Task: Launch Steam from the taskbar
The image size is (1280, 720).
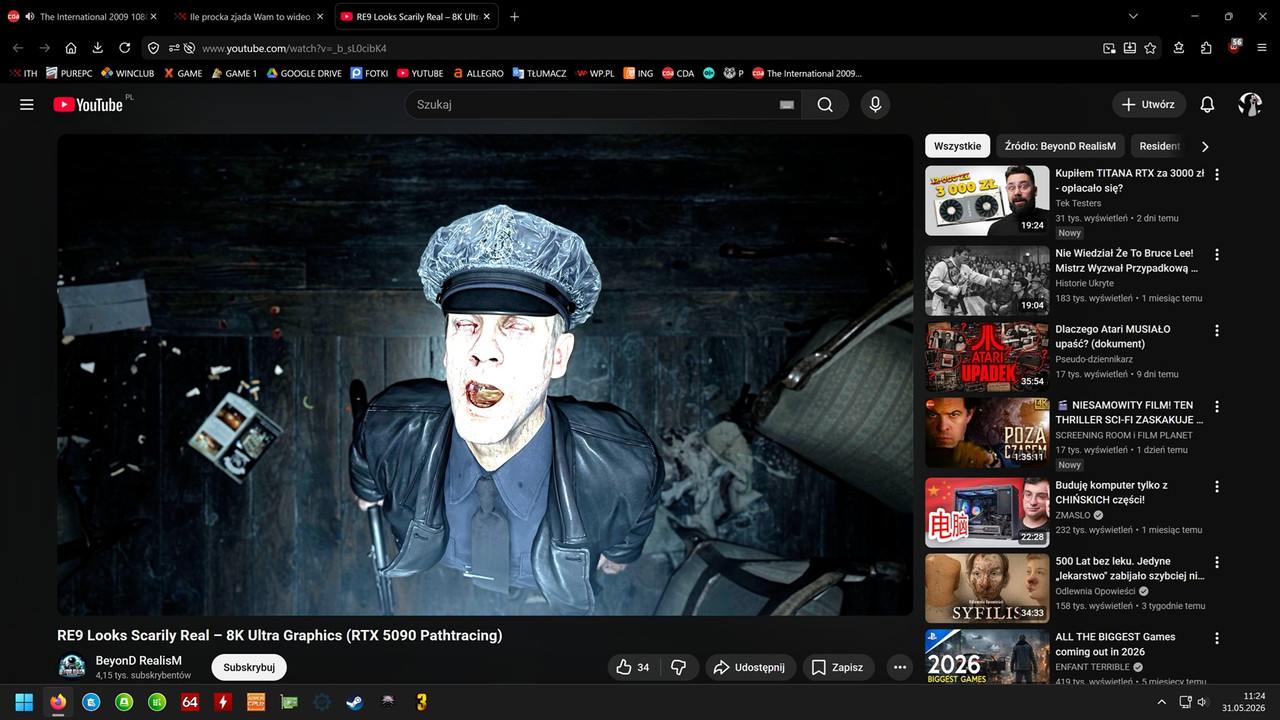Action: [355, 702]
